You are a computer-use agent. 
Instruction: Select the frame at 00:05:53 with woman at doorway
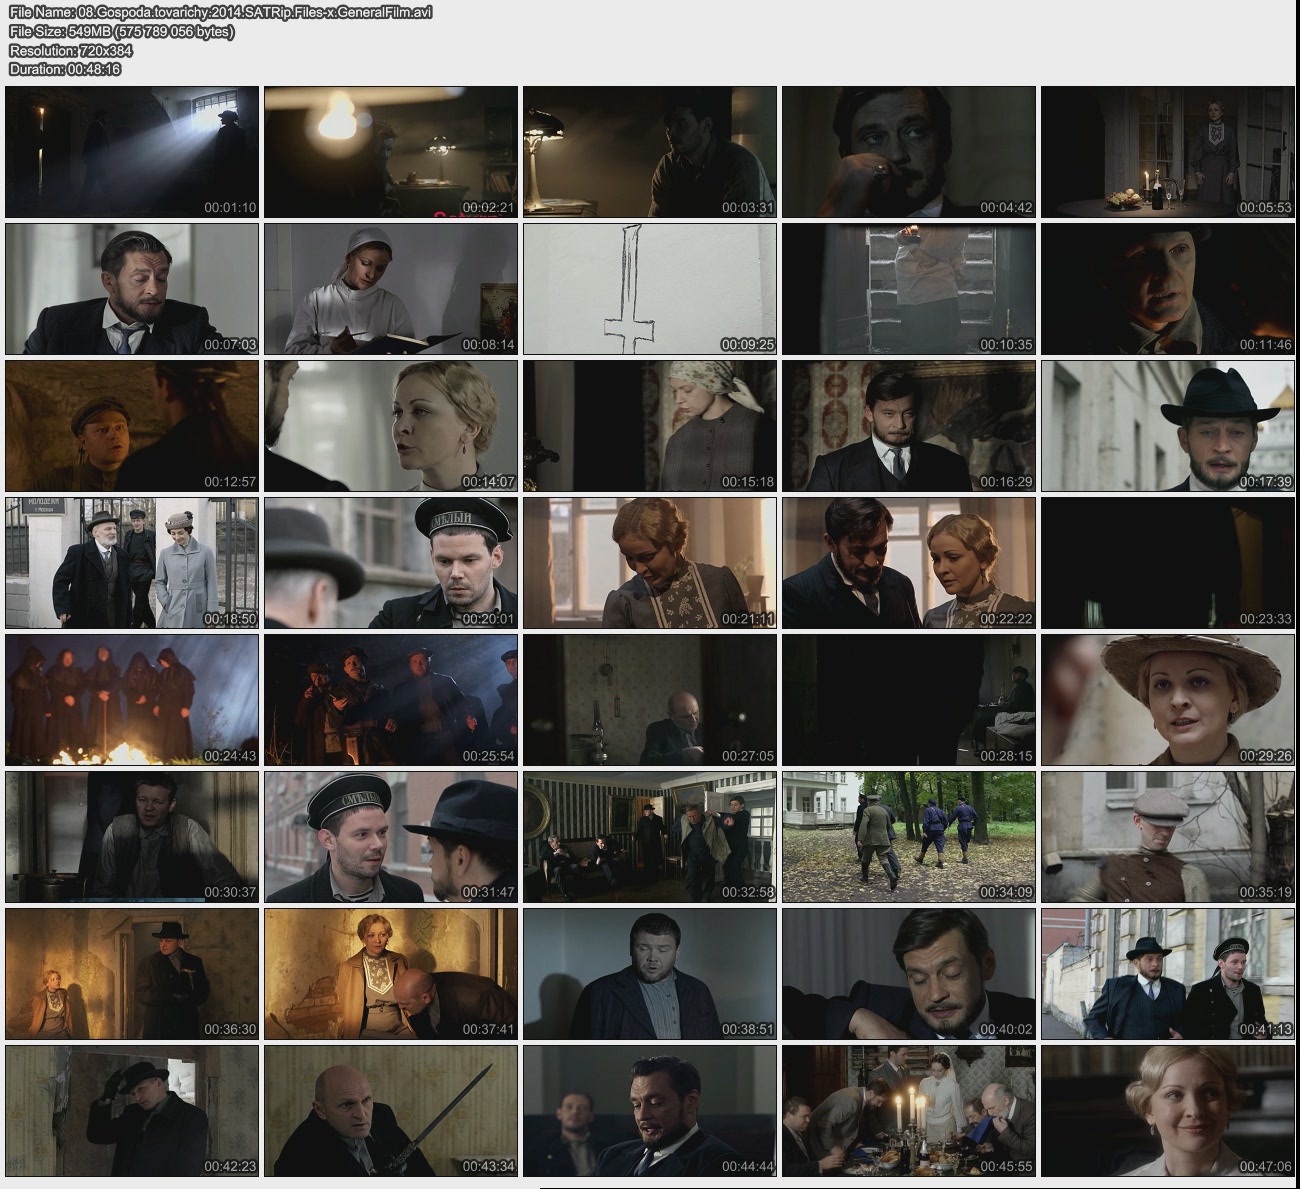(1168, 152)
